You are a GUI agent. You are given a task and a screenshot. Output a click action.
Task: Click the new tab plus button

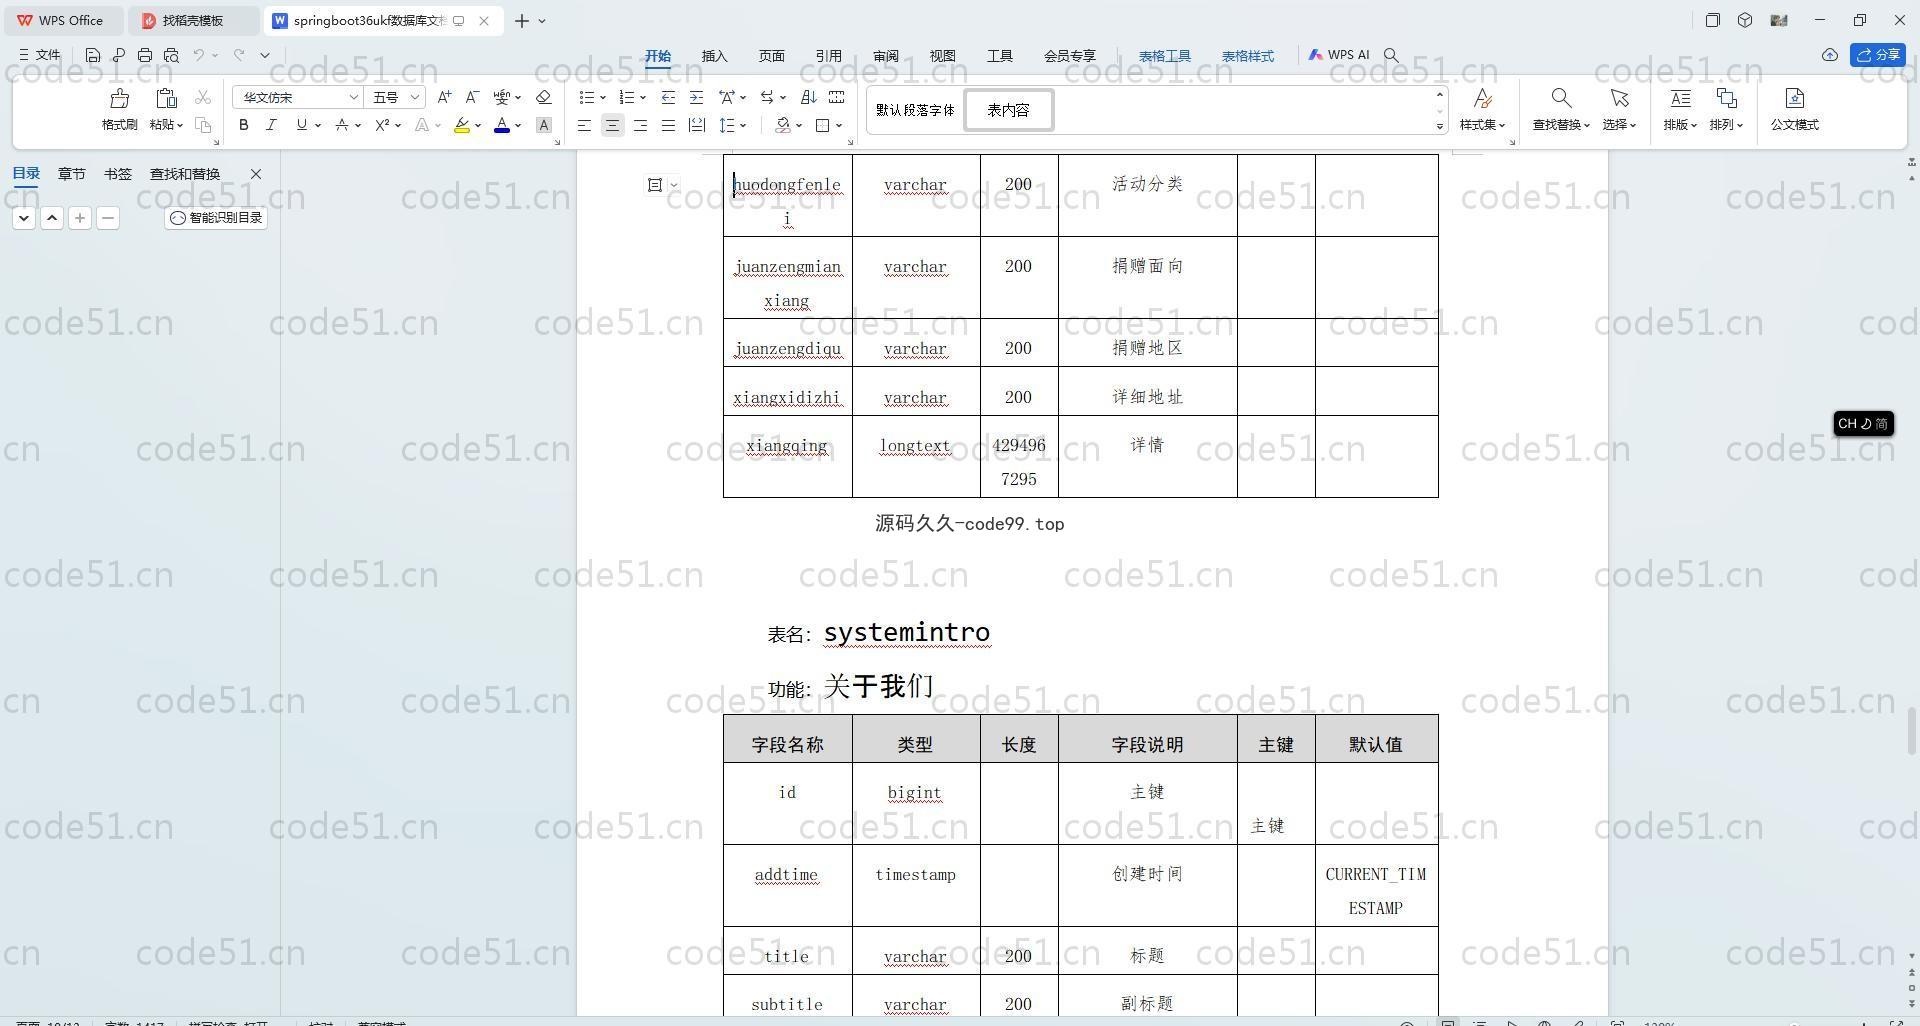[521, 20]
